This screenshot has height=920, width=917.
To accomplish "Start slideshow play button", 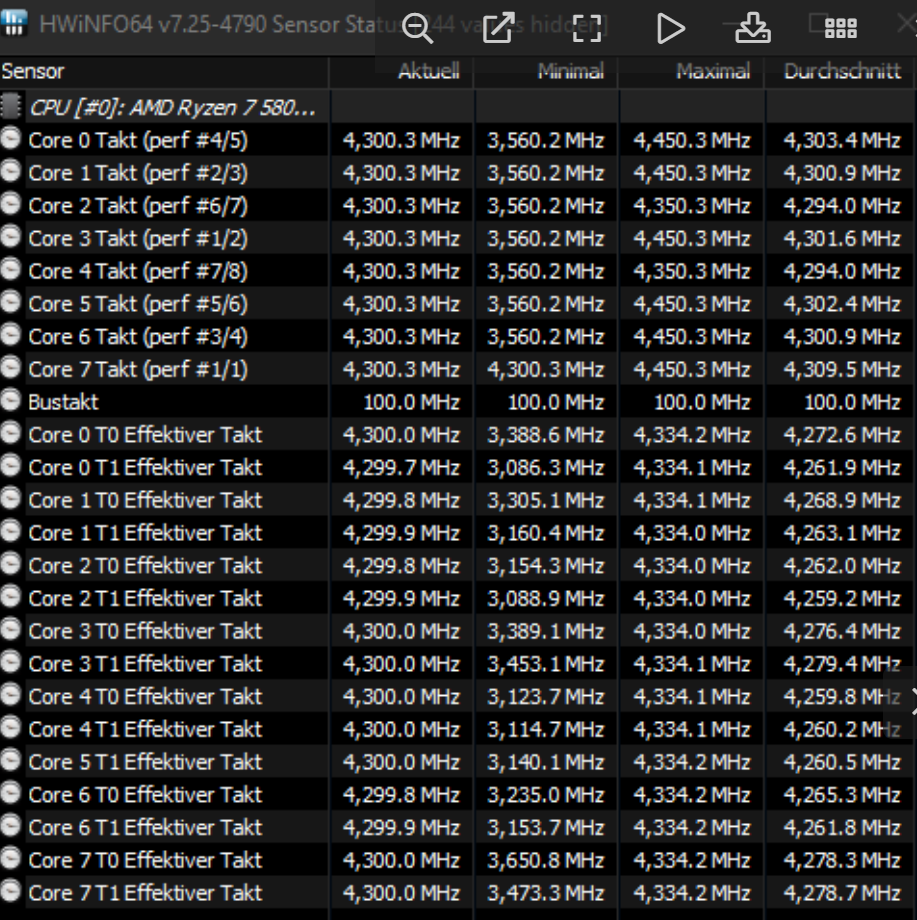I will point(671,28).
